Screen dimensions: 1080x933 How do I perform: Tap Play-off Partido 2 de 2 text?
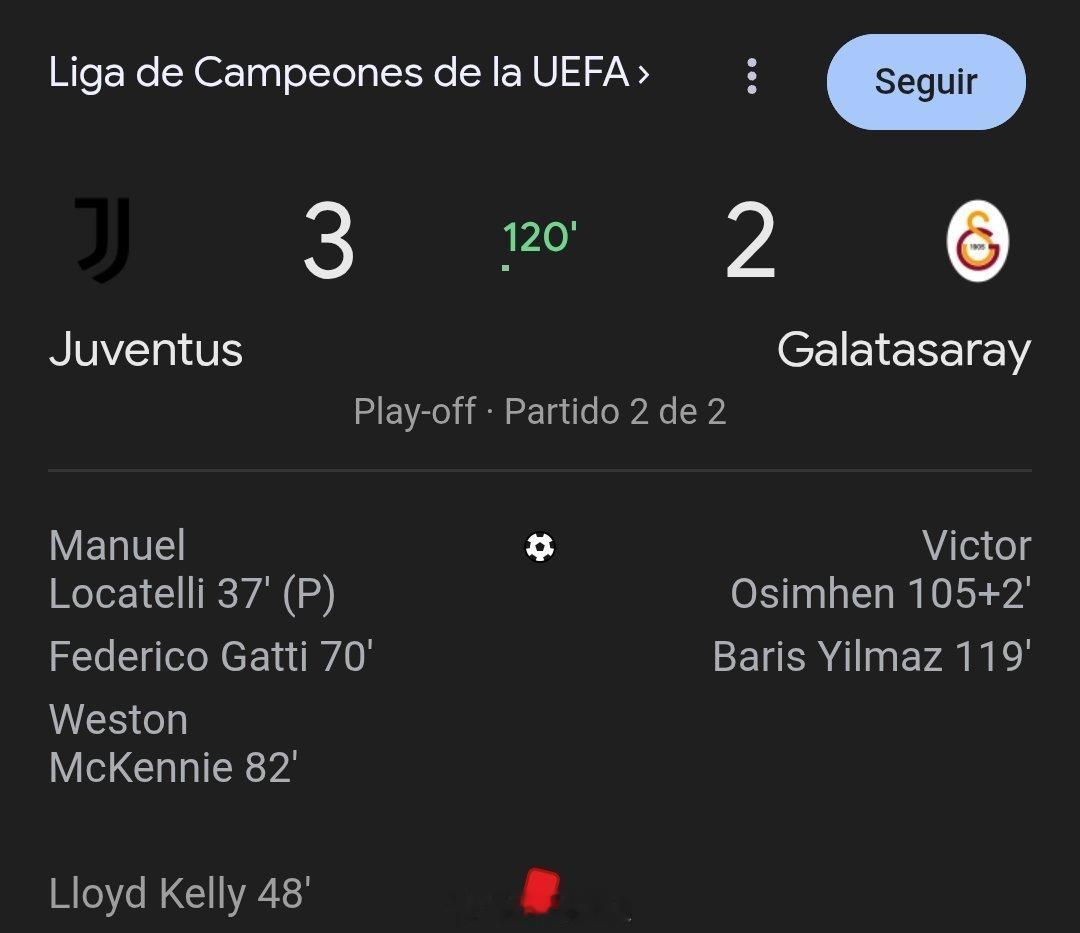(540, 411)
